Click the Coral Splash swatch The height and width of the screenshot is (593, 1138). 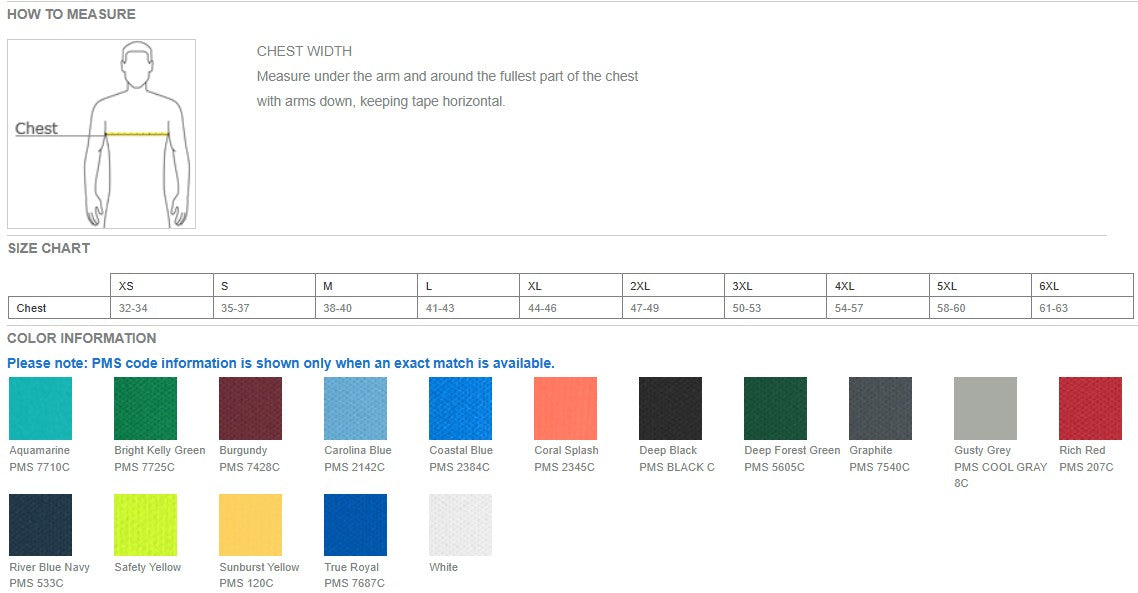coord(565,408)
